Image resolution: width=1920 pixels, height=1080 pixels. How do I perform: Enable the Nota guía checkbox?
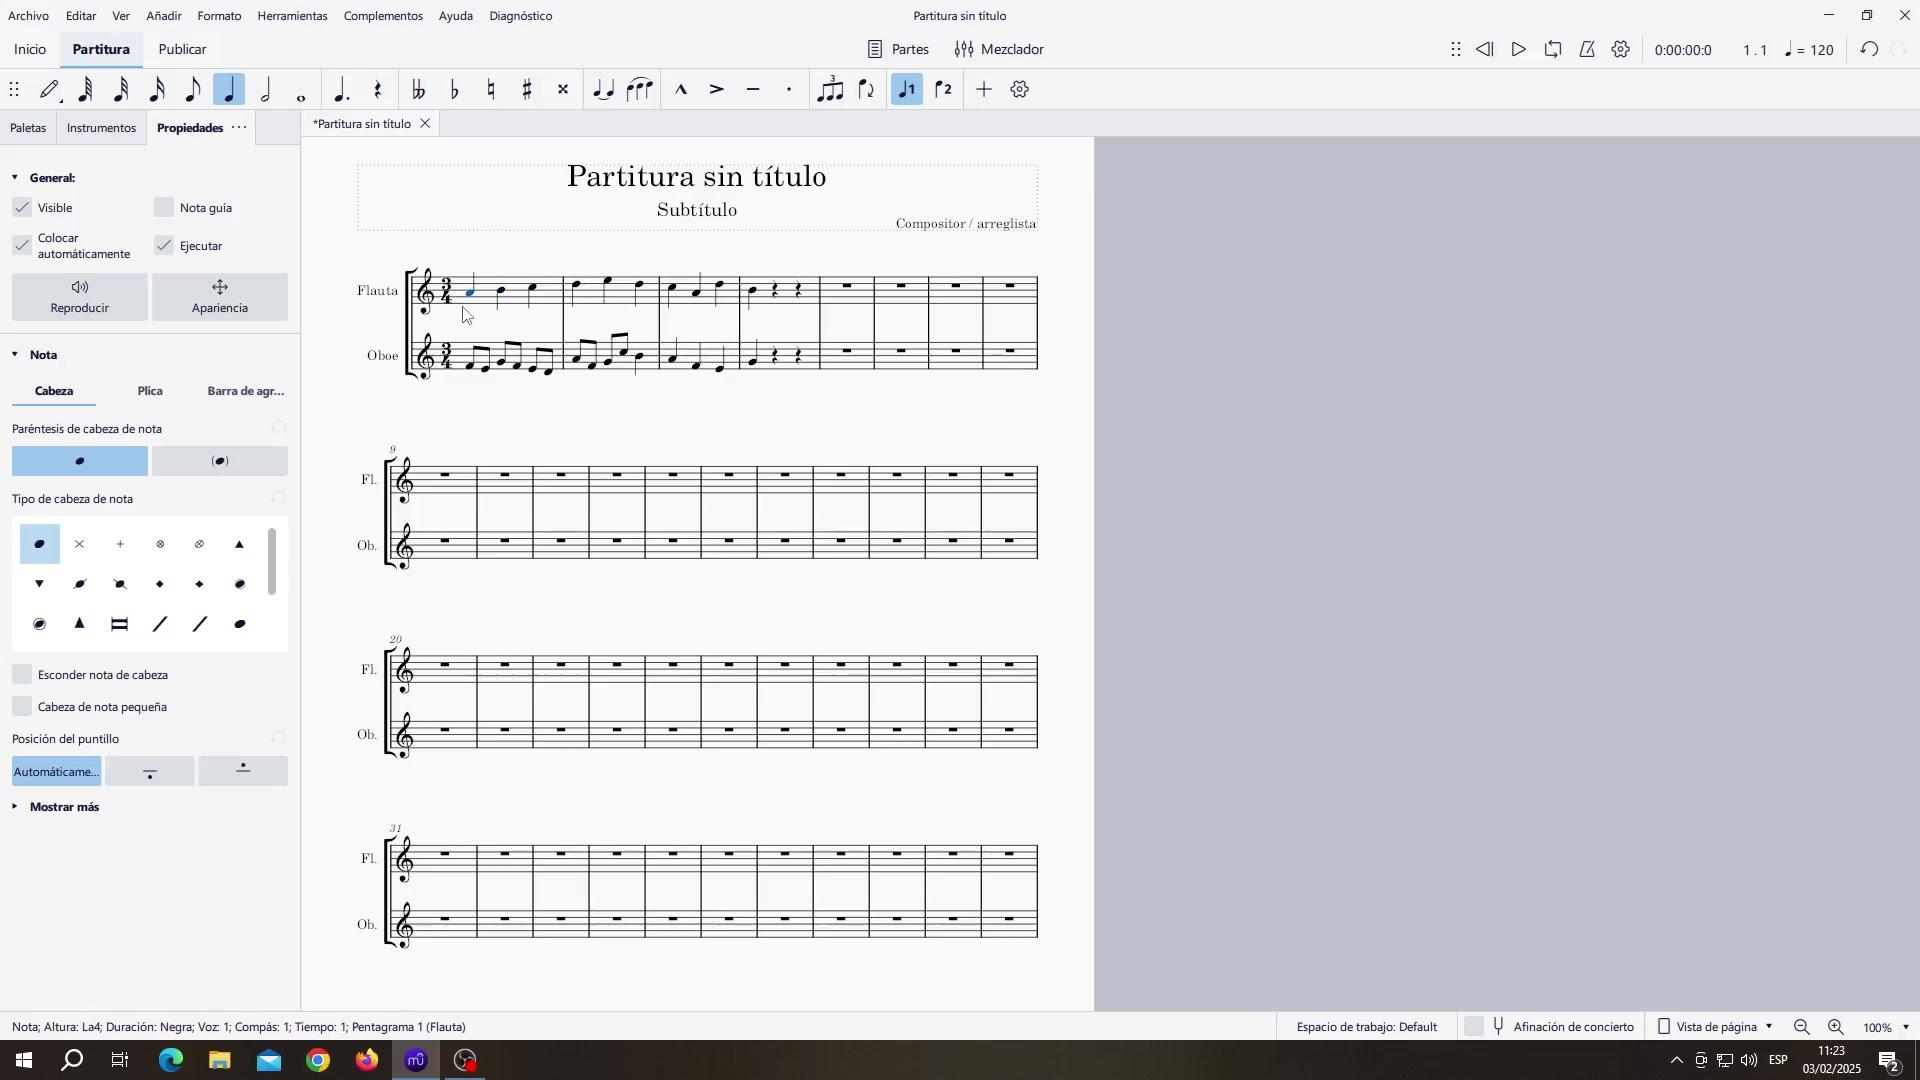(164, 208)
